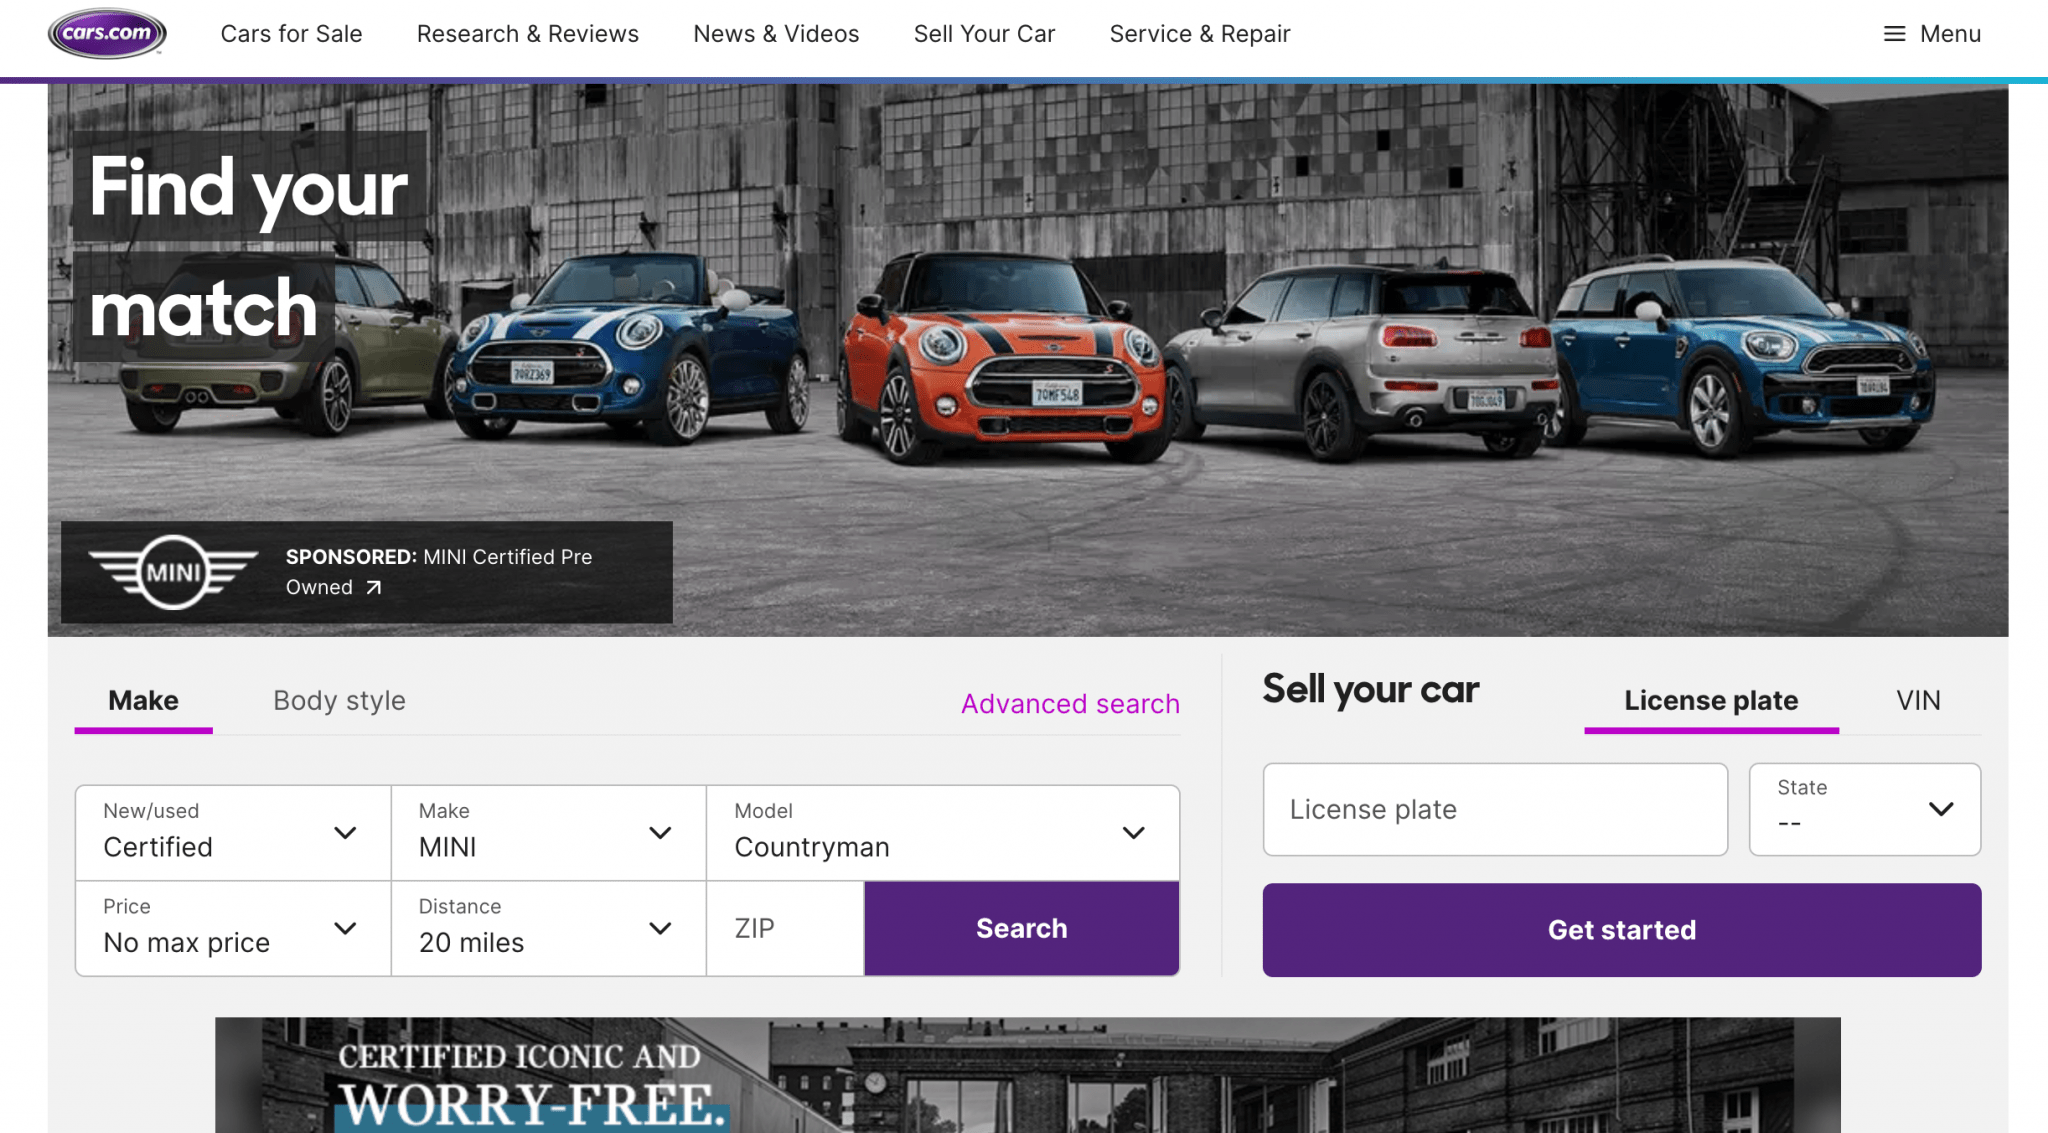Open the New/used dropdown showing Certified

[231, 831]
